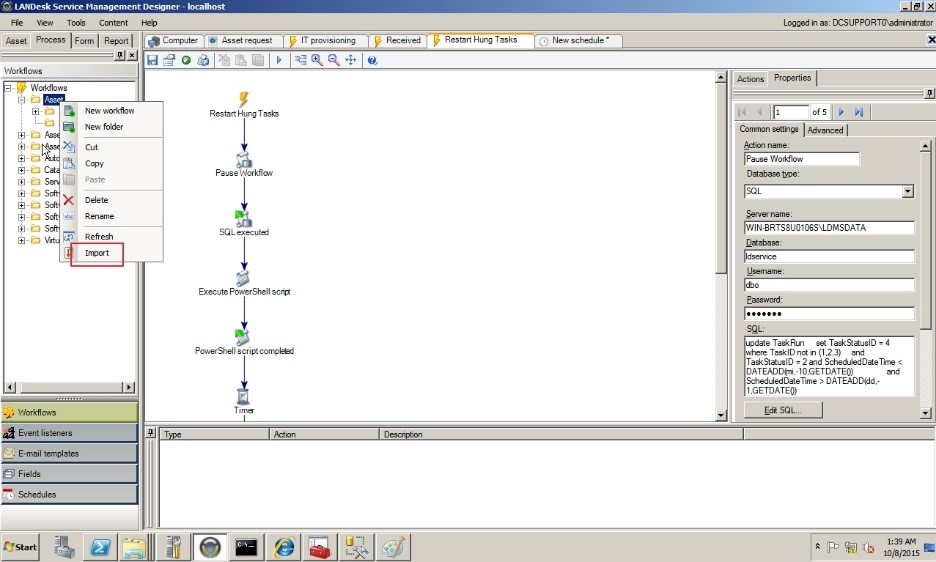Collapse the root Workflows tree node
The image size is (936, 562).
pos(8,88)
